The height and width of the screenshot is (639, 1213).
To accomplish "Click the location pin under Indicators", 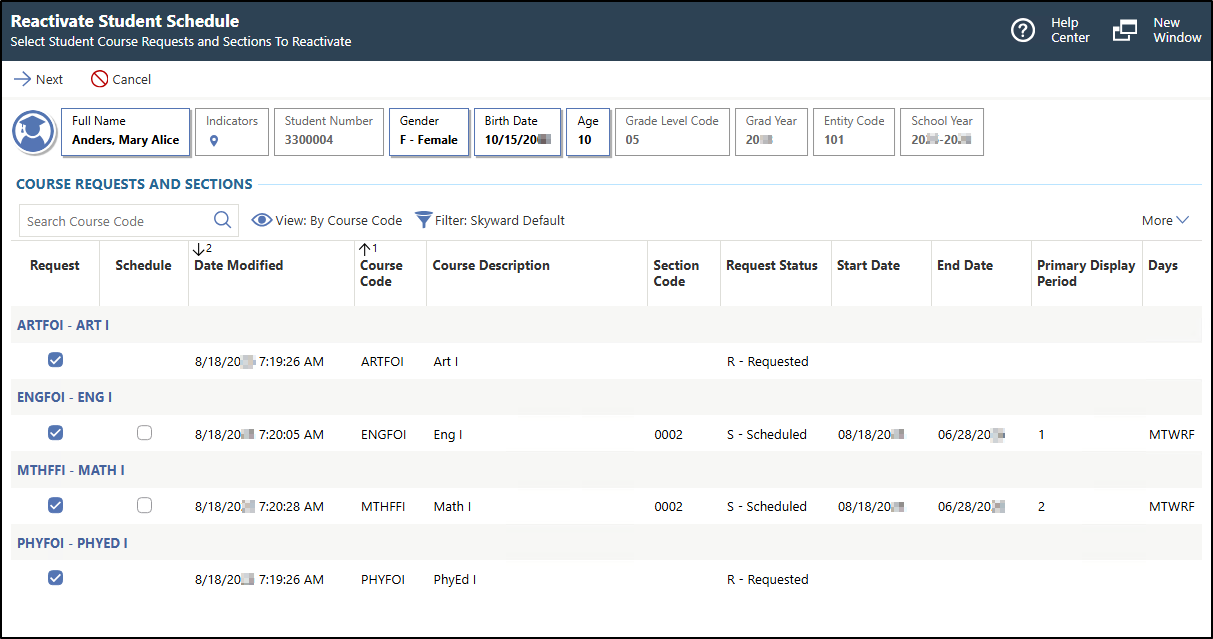I will click(213, 141).
